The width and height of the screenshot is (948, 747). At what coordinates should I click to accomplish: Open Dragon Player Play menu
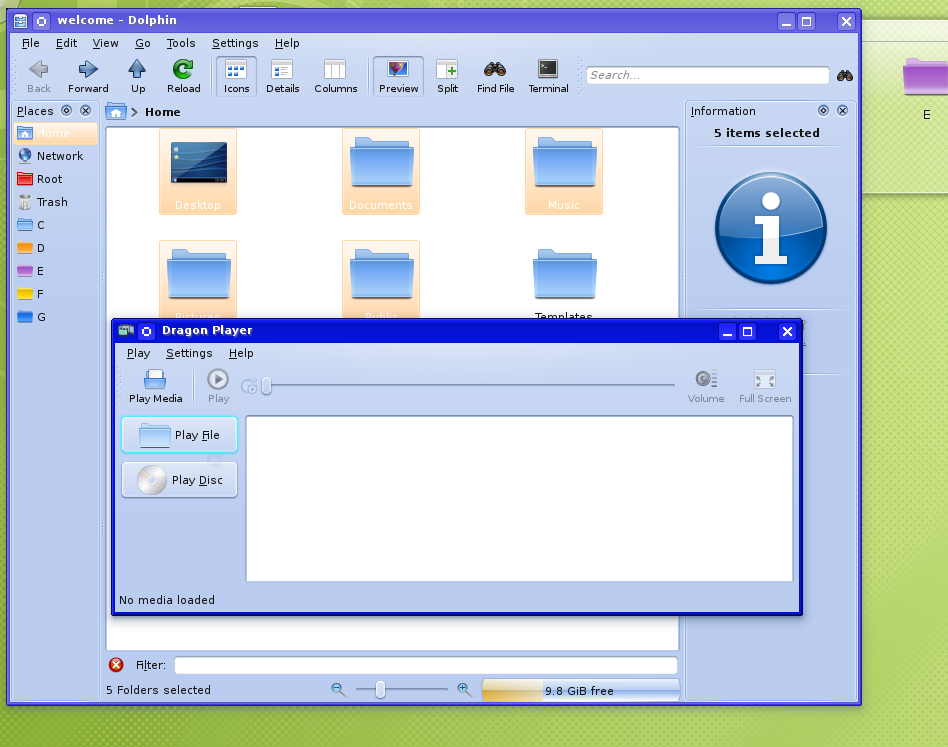pos(138,353)
